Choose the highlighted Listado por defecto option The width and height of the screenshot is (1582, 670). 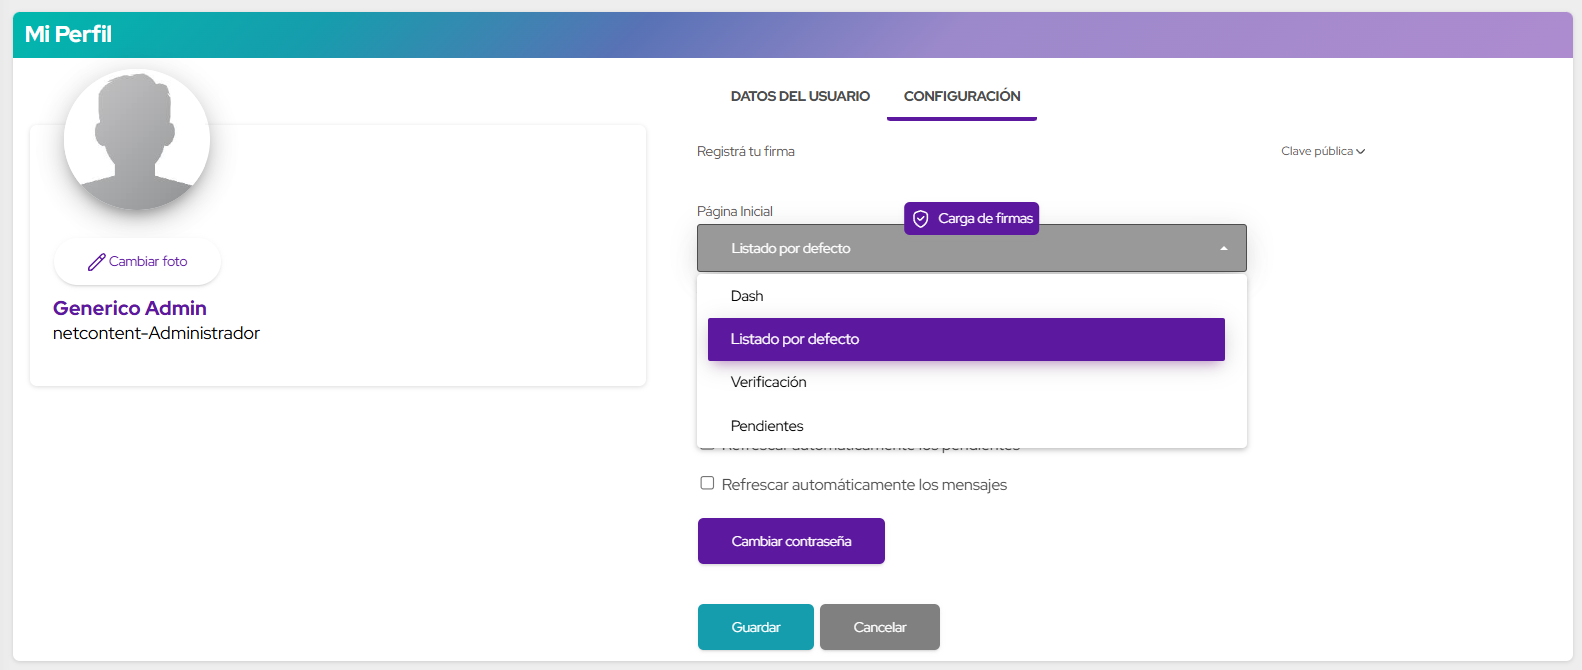965,339
